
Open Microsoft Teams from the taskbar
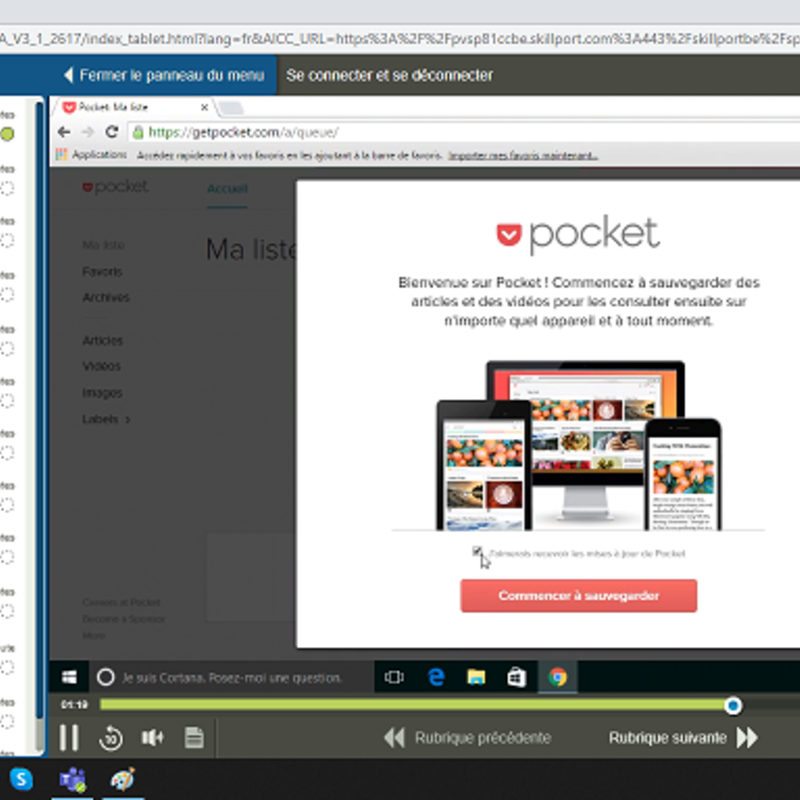[x=72, y=780]
